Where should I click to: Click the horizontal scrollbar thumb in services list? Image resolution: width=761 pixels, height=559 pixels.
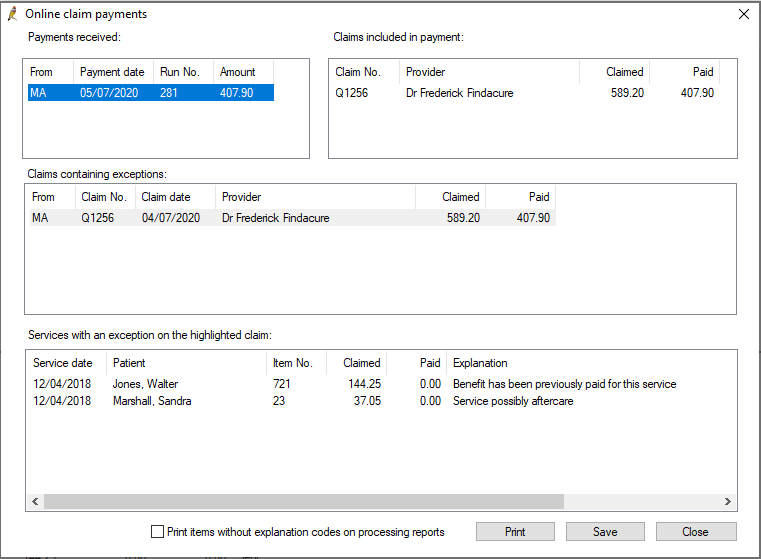point(304,501)
